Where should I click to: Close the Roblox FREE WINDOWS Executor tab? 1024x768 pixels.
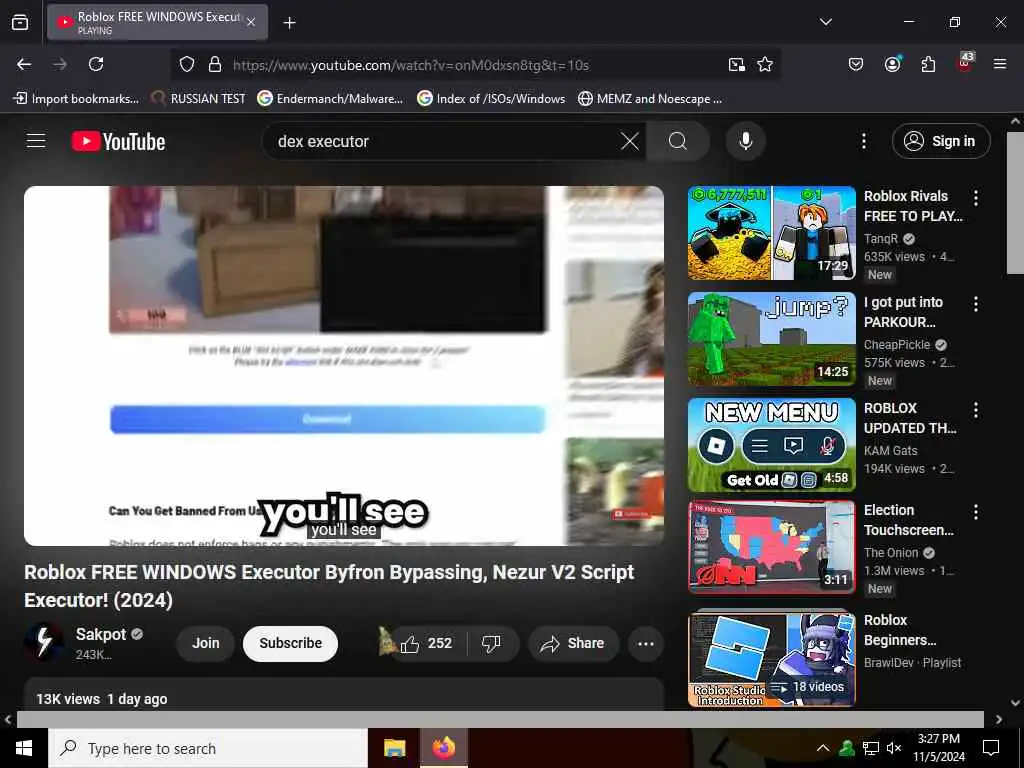click(x=251, y=22)
